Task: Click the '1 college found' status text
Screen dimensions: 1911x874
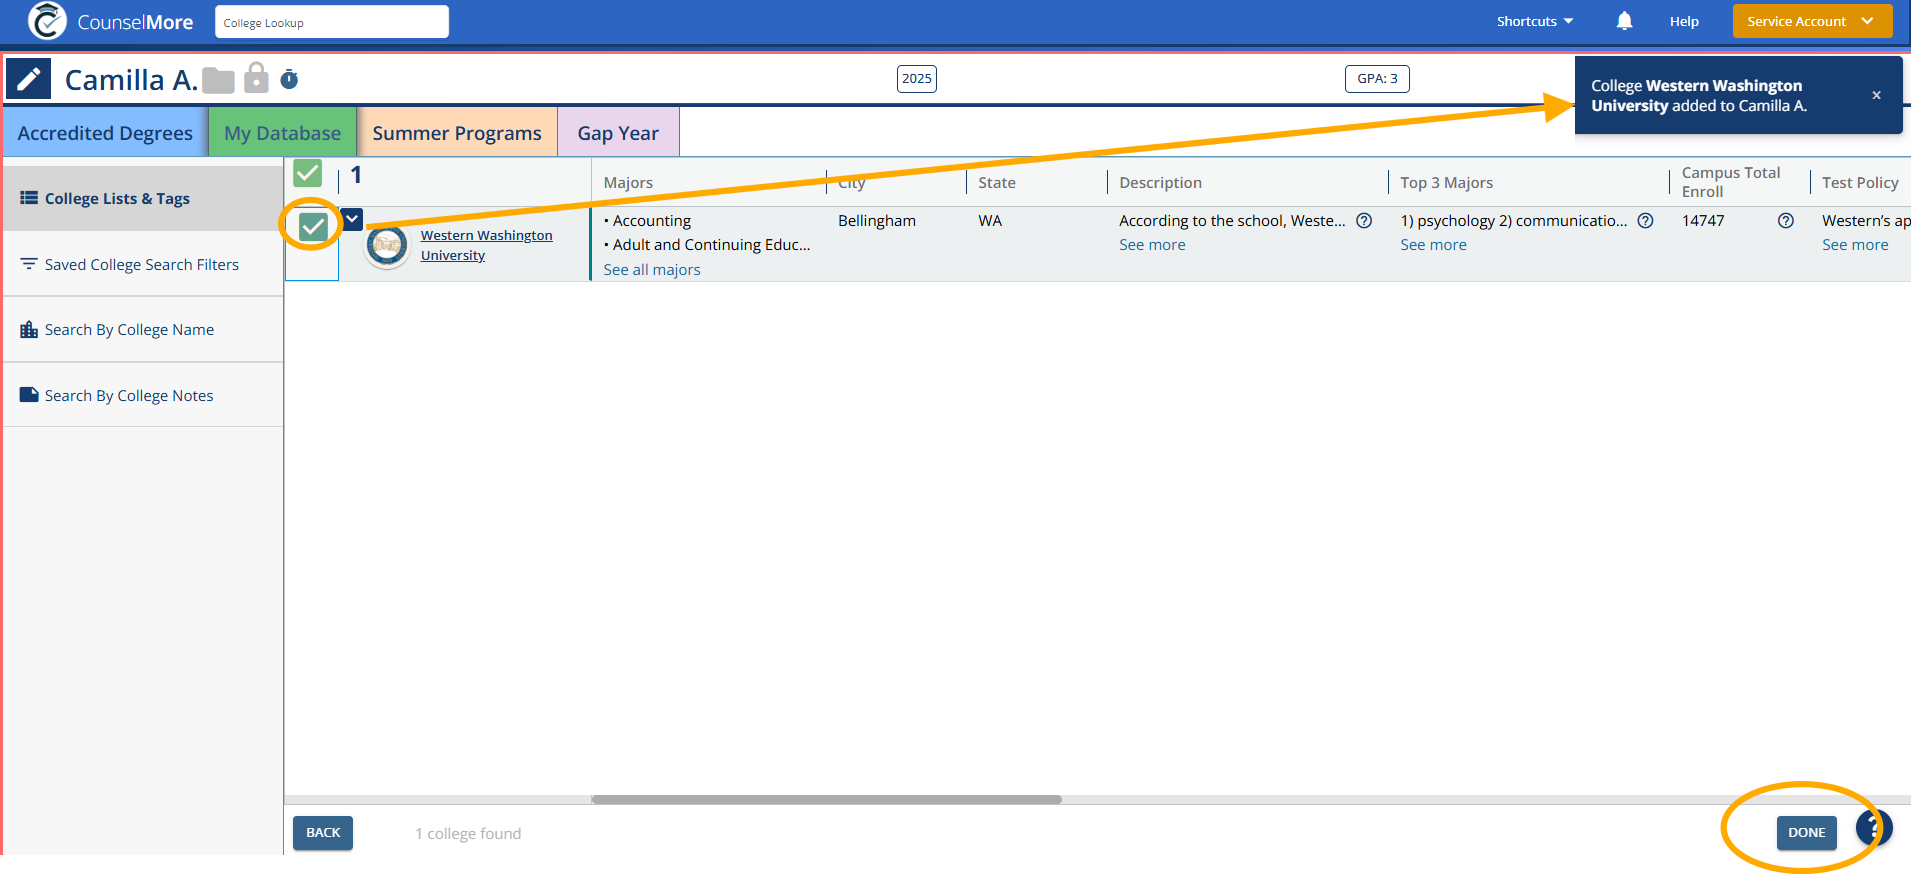Action: coord(468,834)
